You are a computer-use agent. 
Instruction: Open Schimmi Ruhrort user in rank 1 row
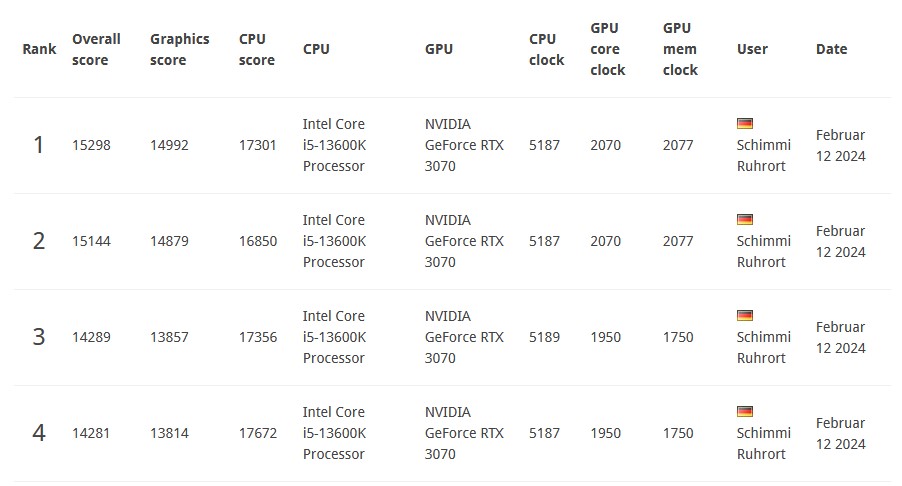(x=763, y=155)
